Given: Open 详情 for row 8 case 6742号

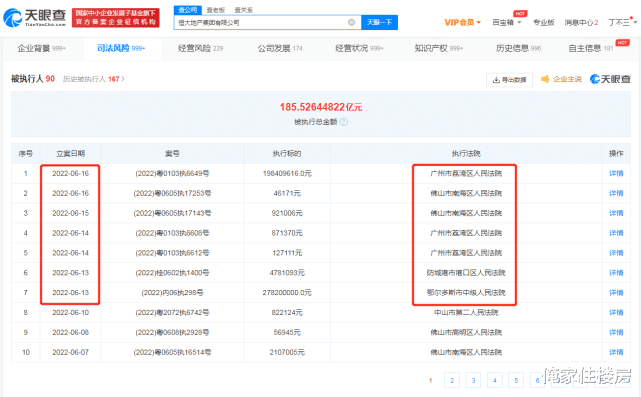Looking at the screenshot, I should [616, 312].
